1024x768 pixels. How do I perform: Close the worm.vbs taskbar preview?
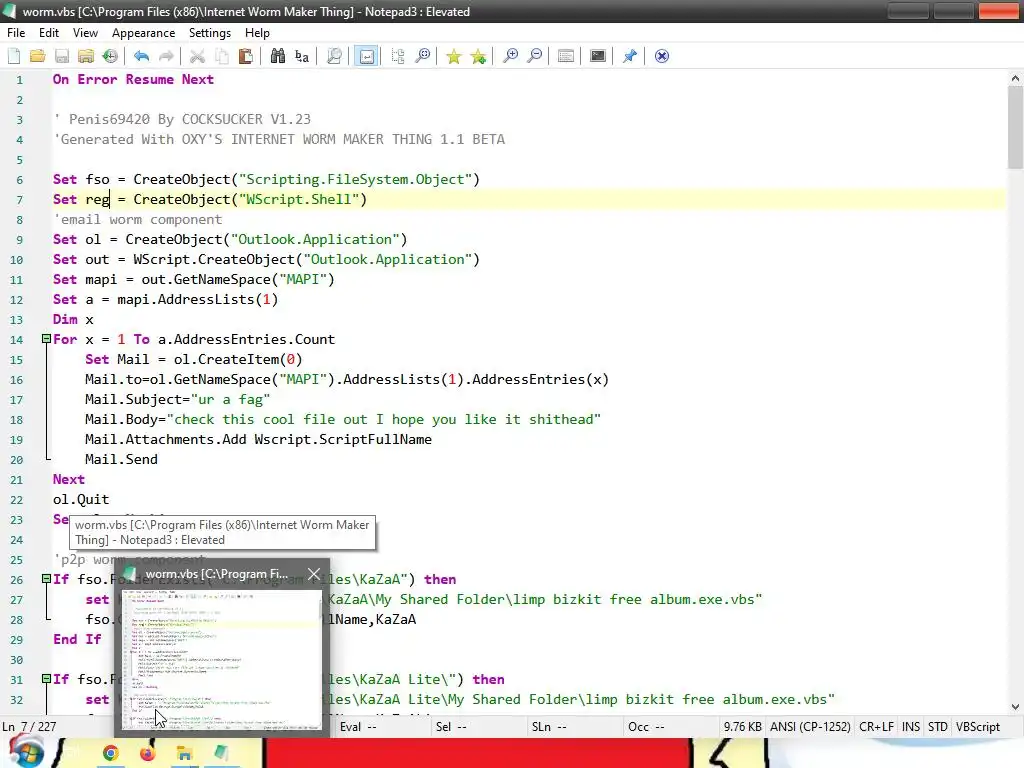(314, 574)
